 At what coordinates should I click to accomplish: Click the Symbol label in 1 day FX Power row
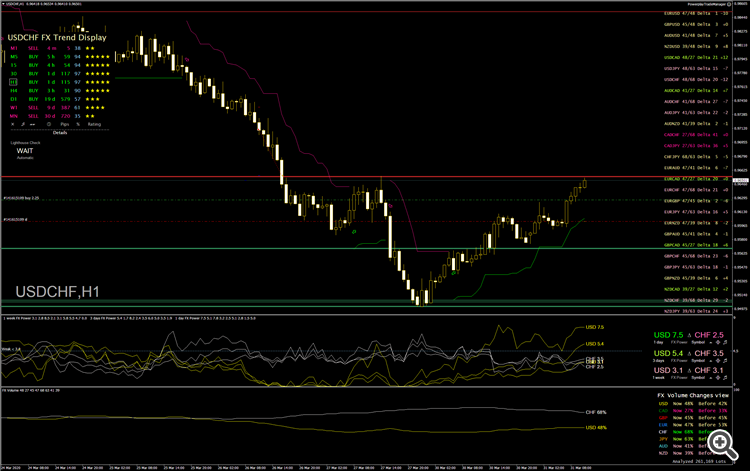(x=698, y=342)
